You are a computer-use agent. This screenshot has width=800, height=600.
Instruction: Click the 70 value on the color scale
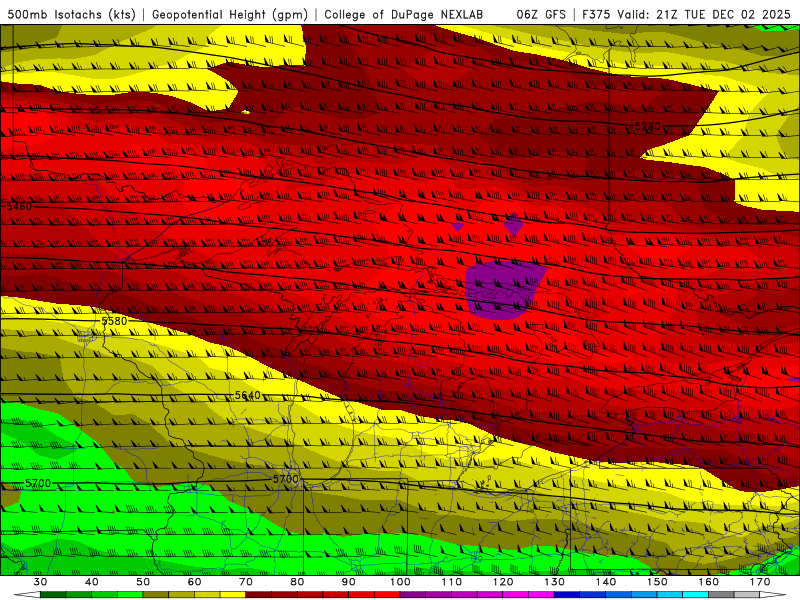coord(246,582)
